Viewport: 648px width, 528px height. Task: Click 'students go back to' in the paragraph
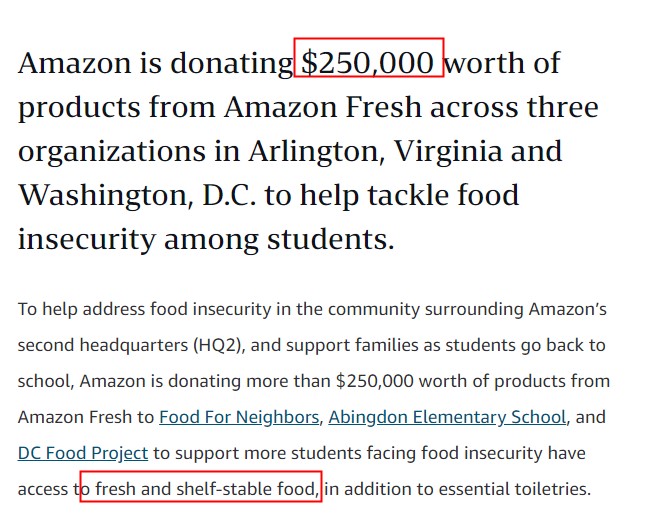(525, 345)
